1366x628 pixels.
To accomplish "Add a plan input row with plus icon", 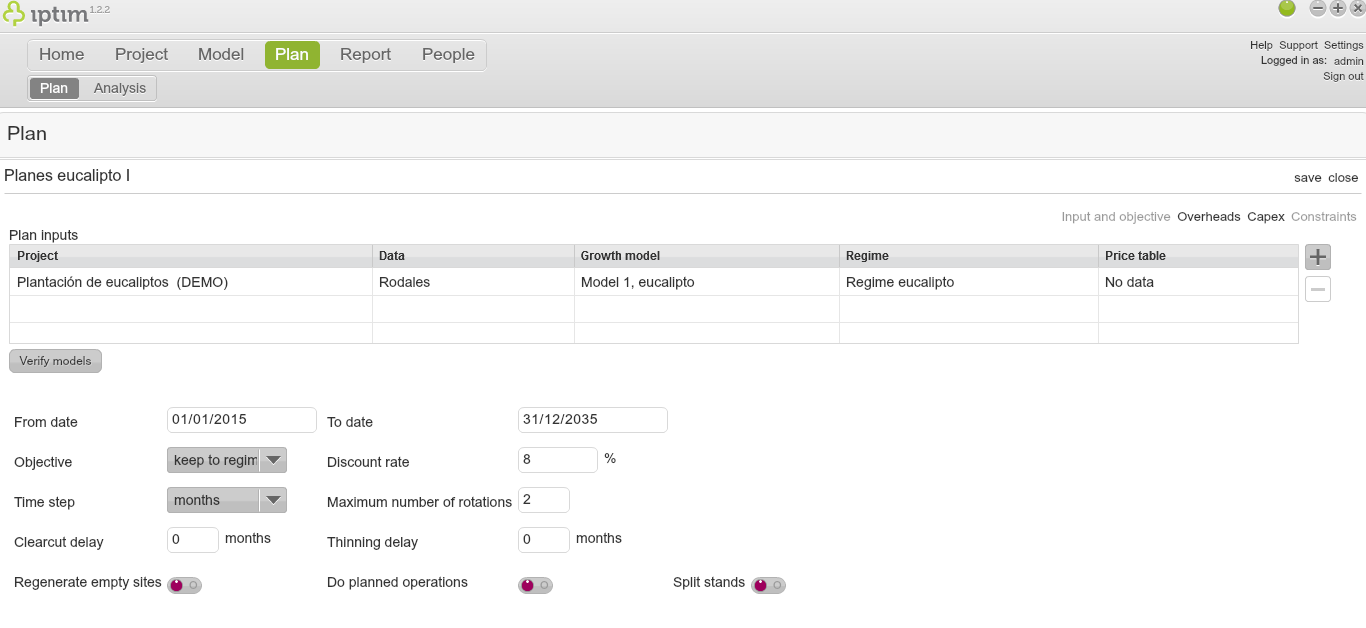I will [x=1318, y=257].
